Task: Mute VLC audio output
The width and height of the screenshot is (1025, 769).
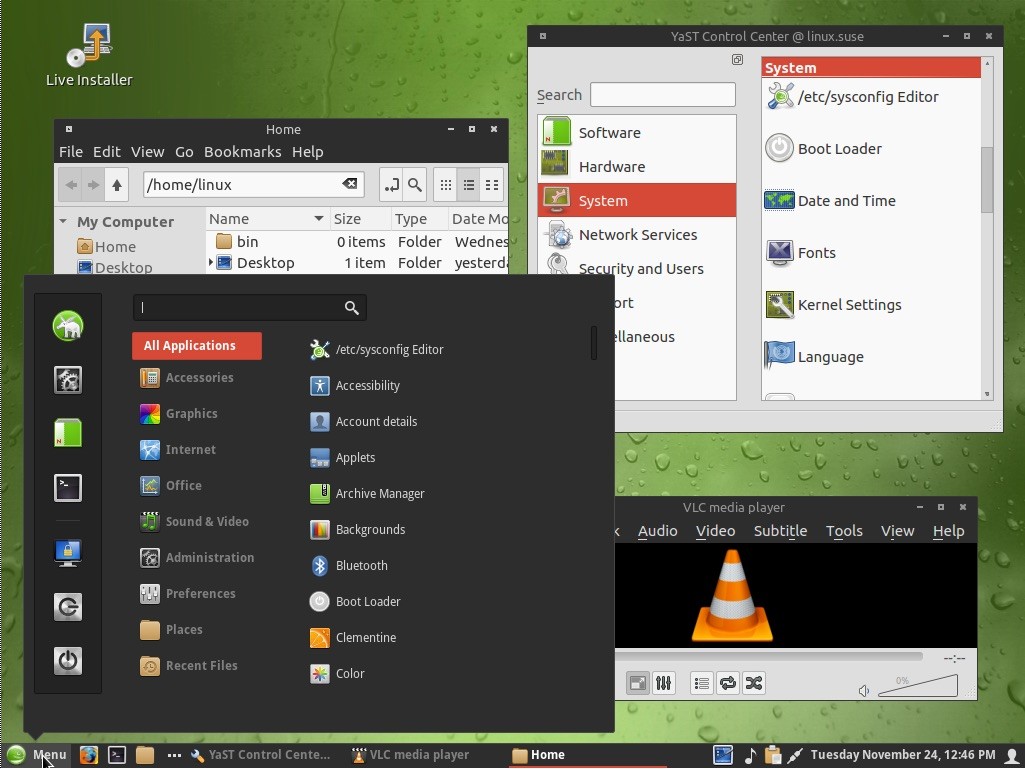Action: click(x=863, y=689)
